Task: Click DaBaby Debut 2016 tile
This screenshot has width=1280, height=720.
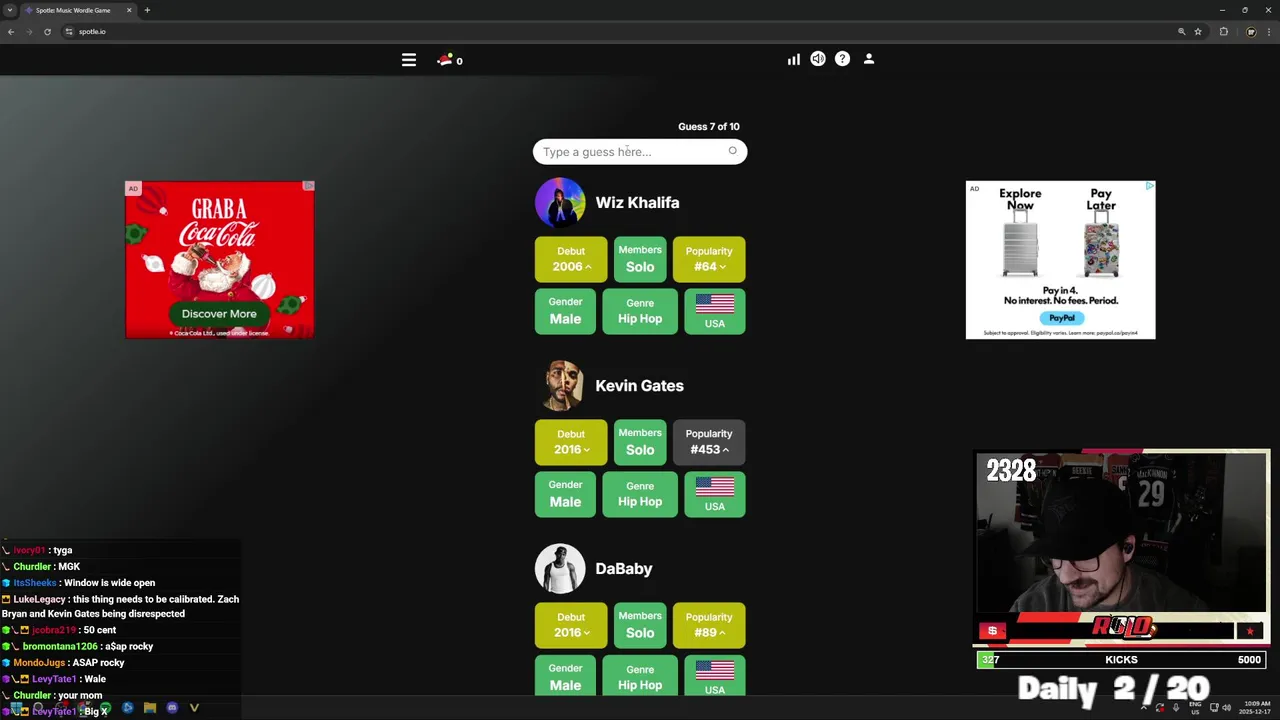Action: click(x=571, y=626)
